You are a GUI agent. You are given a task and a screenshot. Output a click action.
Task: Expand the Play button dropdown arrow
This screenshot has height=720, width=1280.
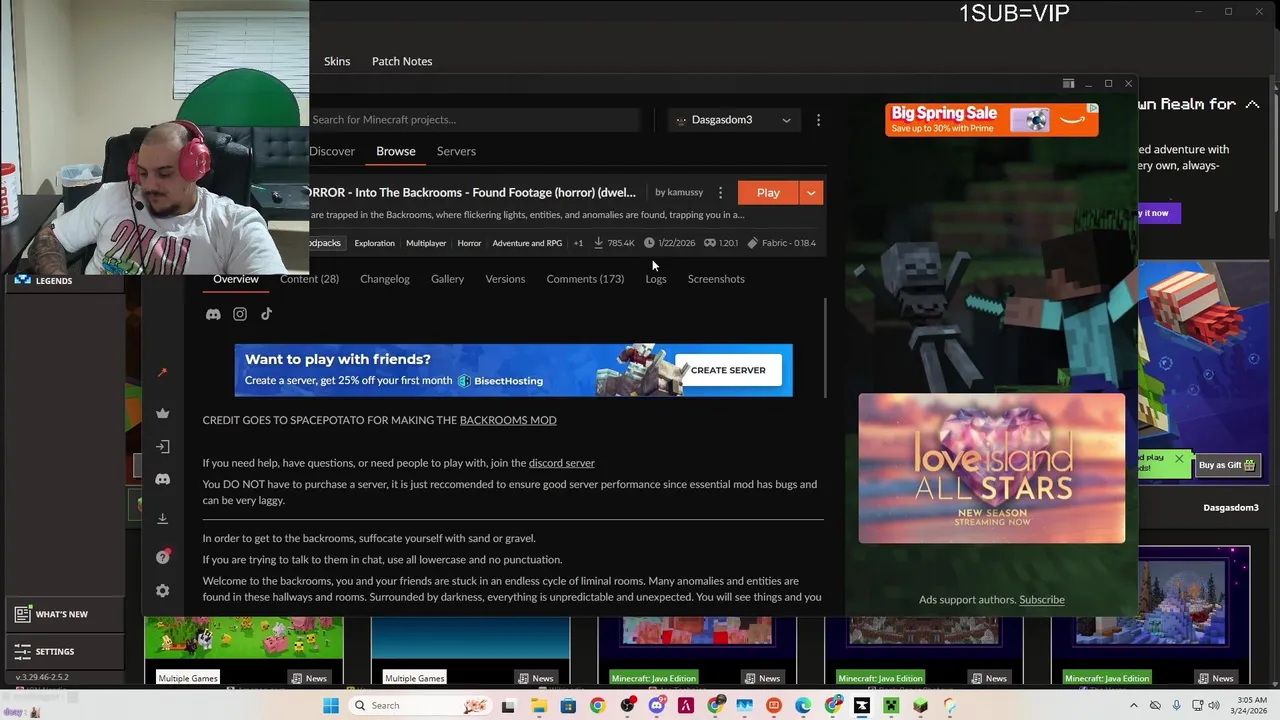click(x=811, y=193)
